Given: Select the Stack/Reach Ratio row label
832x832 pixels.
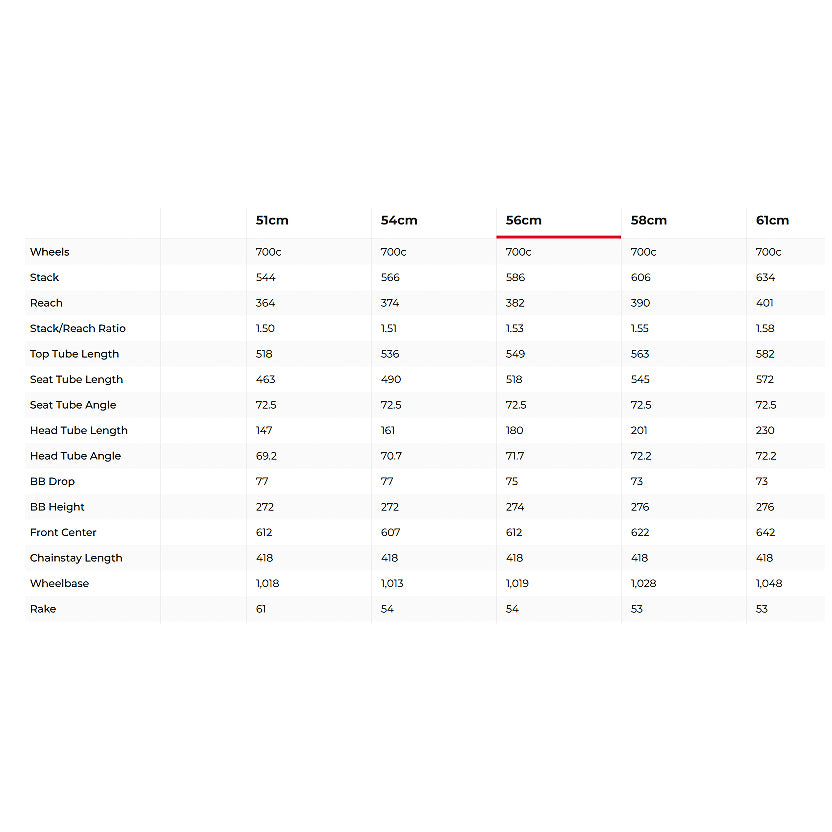Looking at the screenshot, I should click(x=78, y=328).
